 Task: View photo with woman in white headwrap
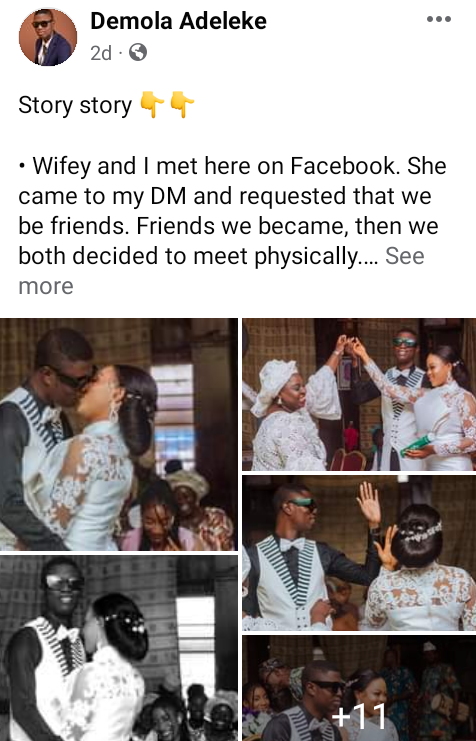click(359, 395)
